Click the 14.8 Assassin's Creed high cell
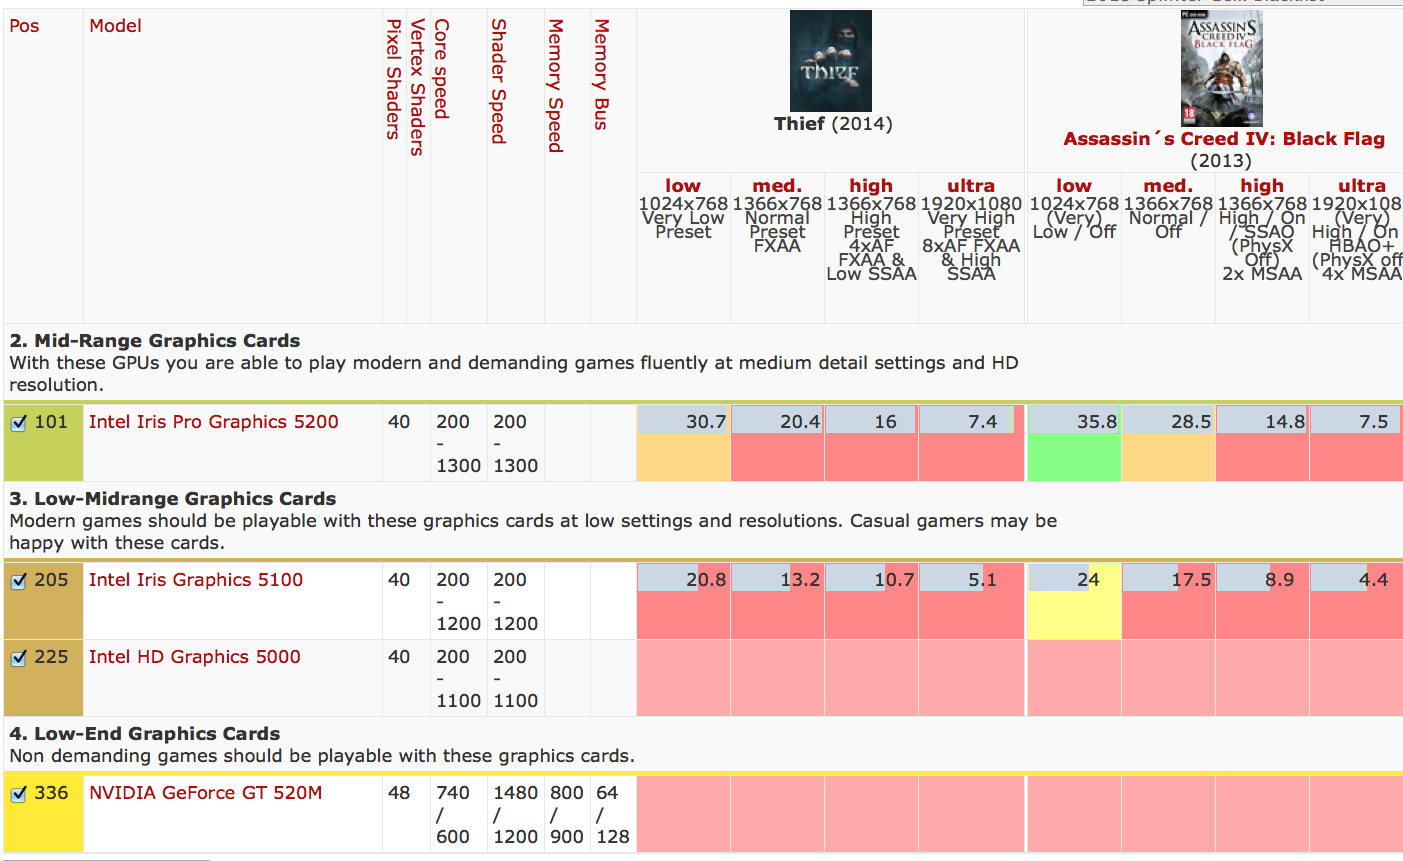Screen dimensions: 1403x861 pos(1262,443)
